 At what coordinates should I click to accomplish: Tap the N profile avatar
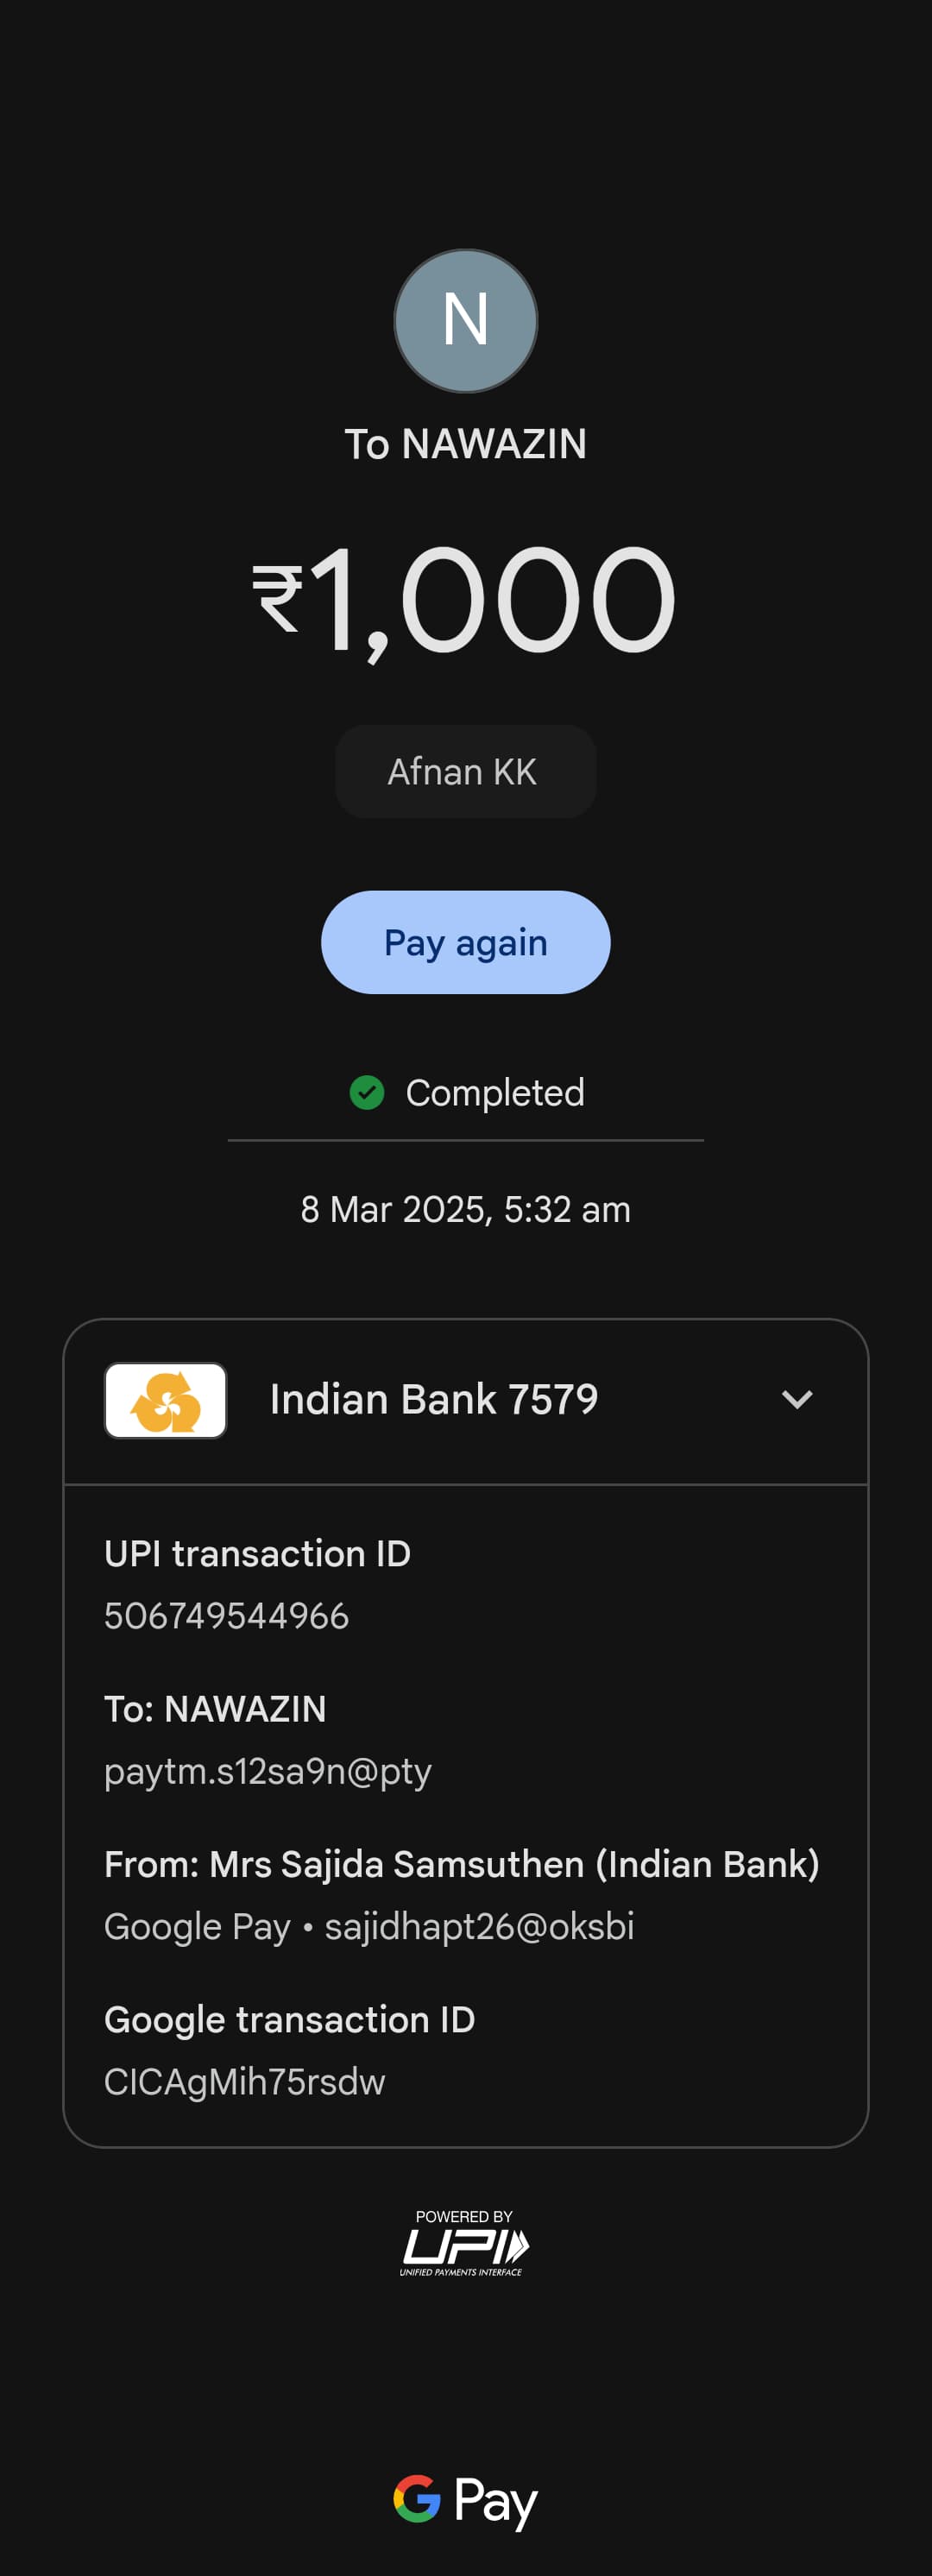pos(465,321)
